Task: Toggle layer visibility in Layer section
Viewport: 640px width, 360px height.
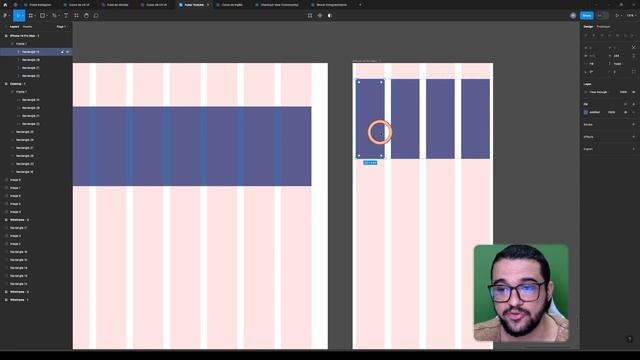Action: (x=634, y=92)
